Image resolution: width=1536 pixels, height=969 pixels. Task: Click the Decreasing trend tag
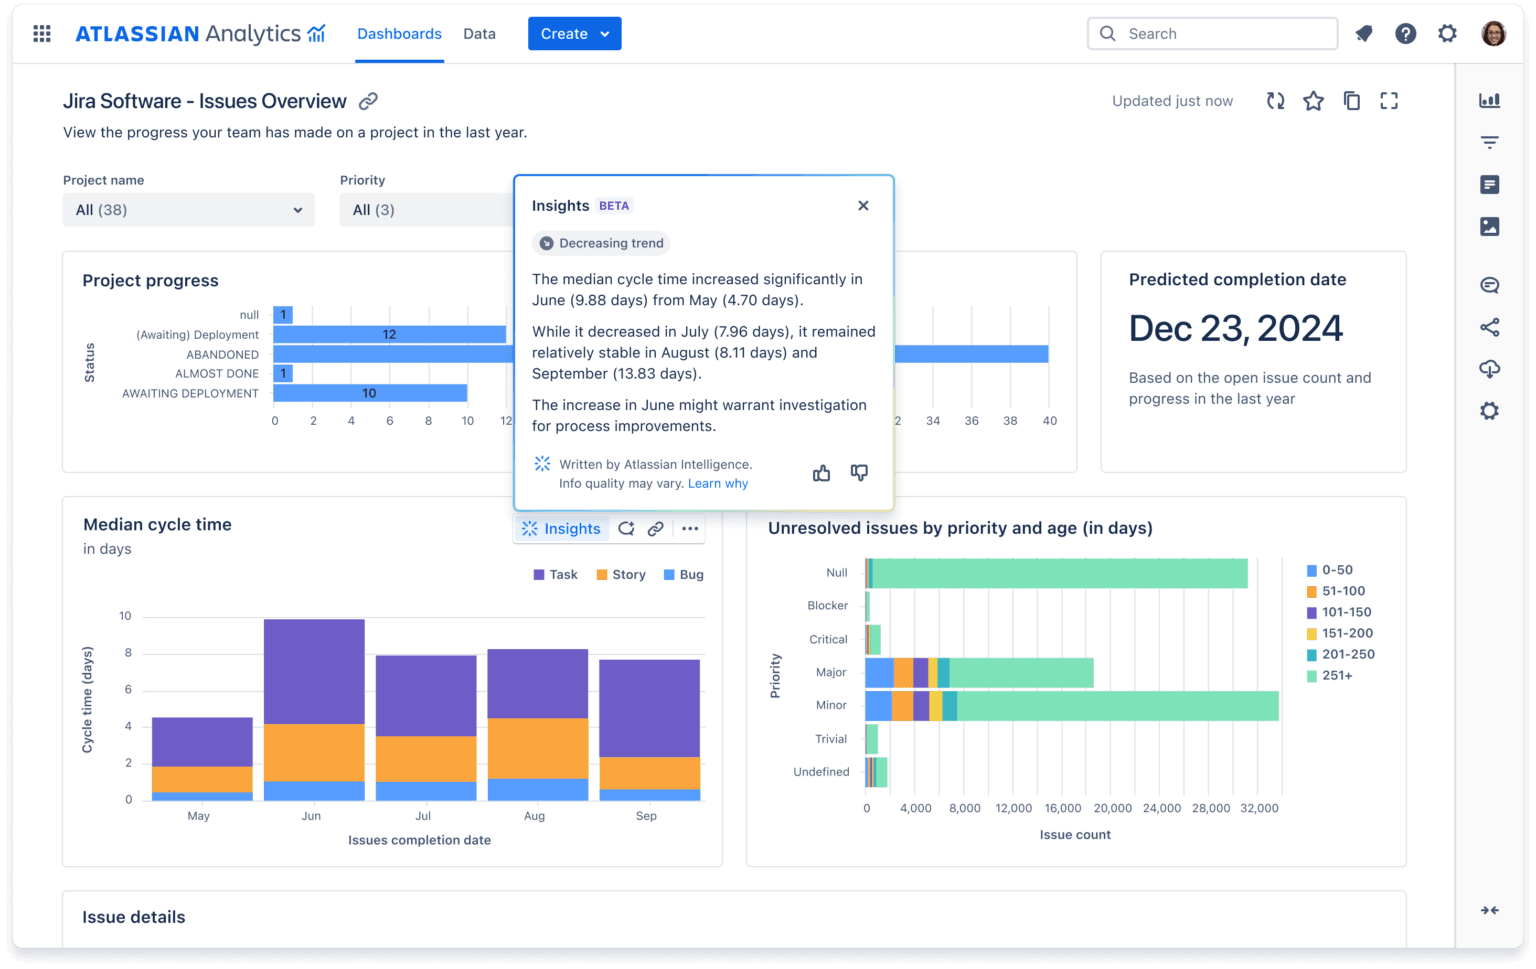[601, 243]
